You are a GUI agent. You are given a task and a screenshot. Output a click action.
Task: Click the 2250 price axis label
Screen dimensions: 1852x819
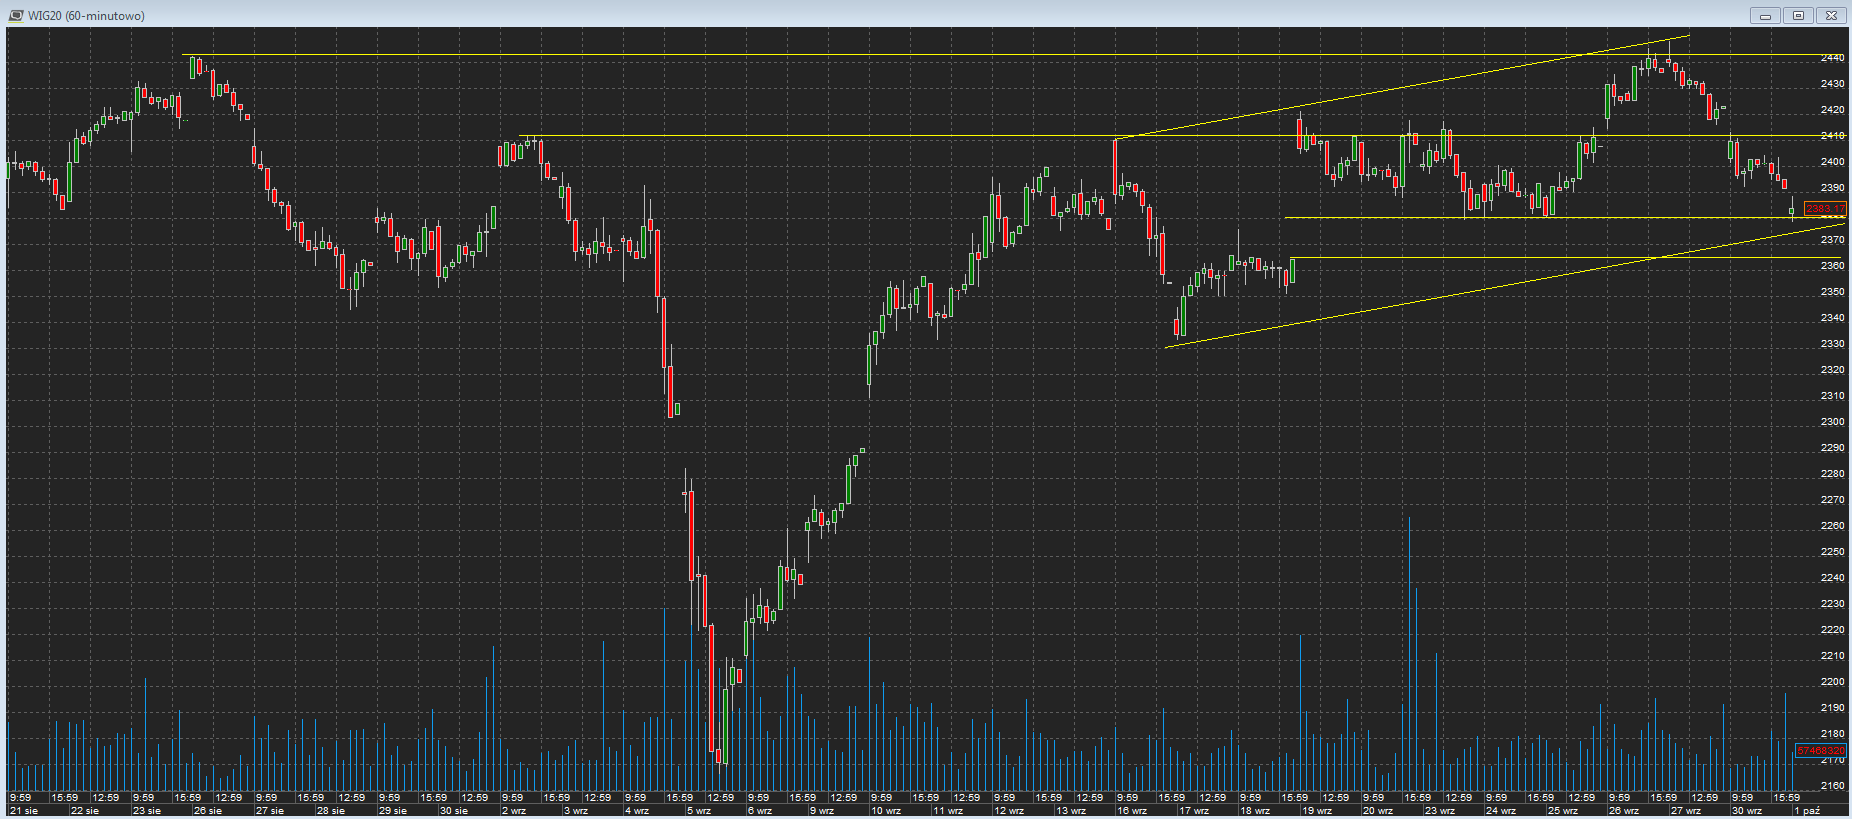1833,552
